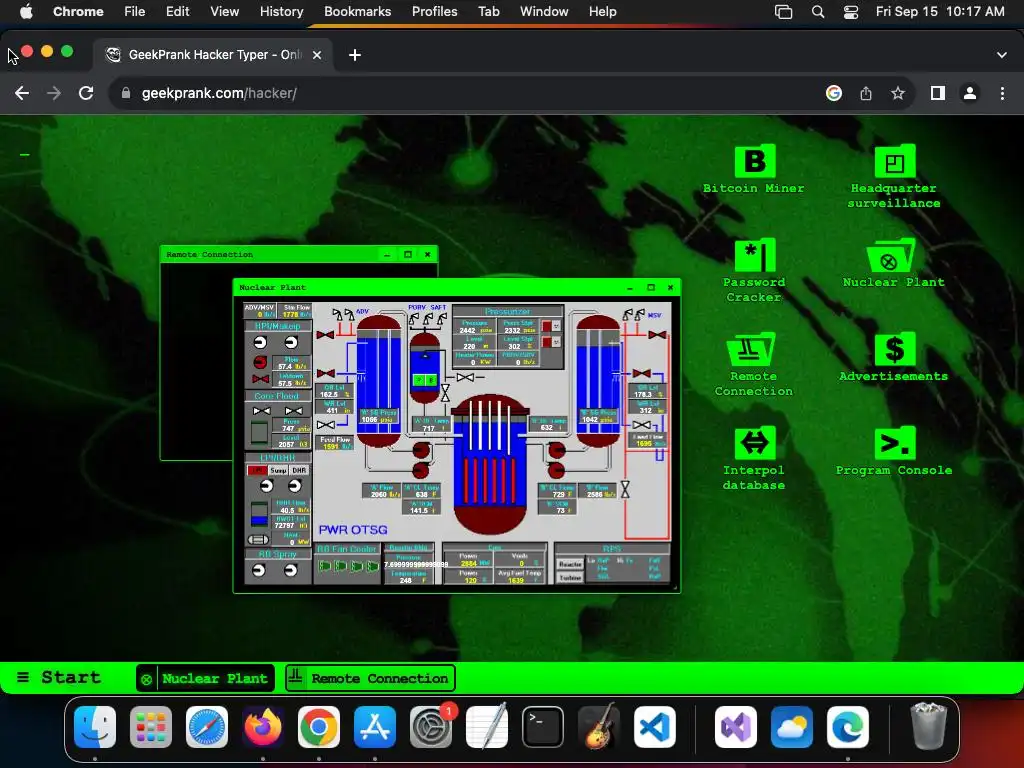
Task: Open a new tab with the plus button
Action: point(355,55)
